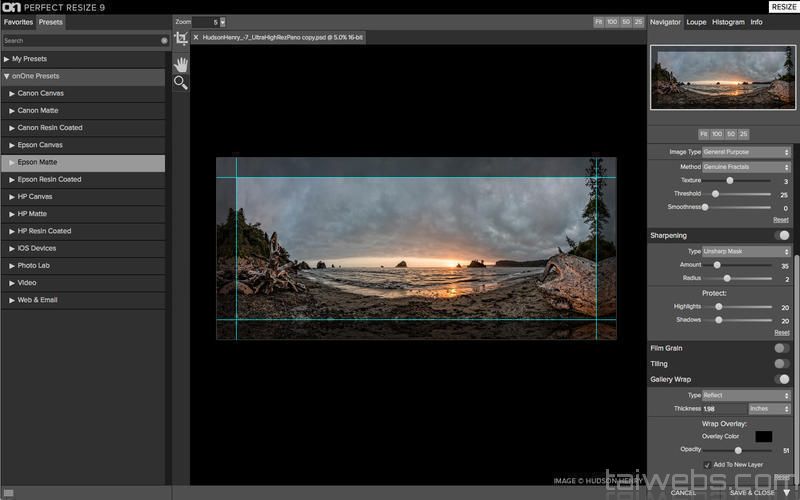This screenshot has height=500, width=800.
Task: Open the Image Type dropdown
Action: pos(746,152)
